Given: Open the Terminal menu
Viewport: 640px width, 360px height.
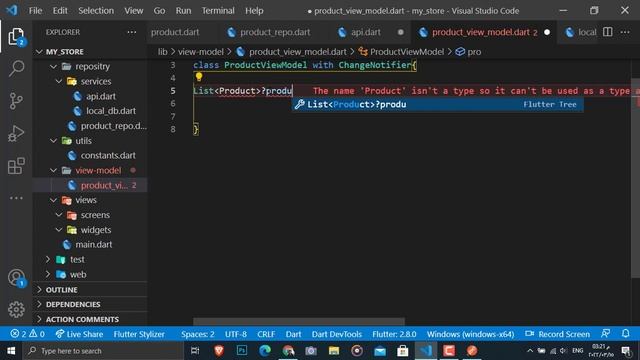Looking at the screenshot, I should click(218, 11).
